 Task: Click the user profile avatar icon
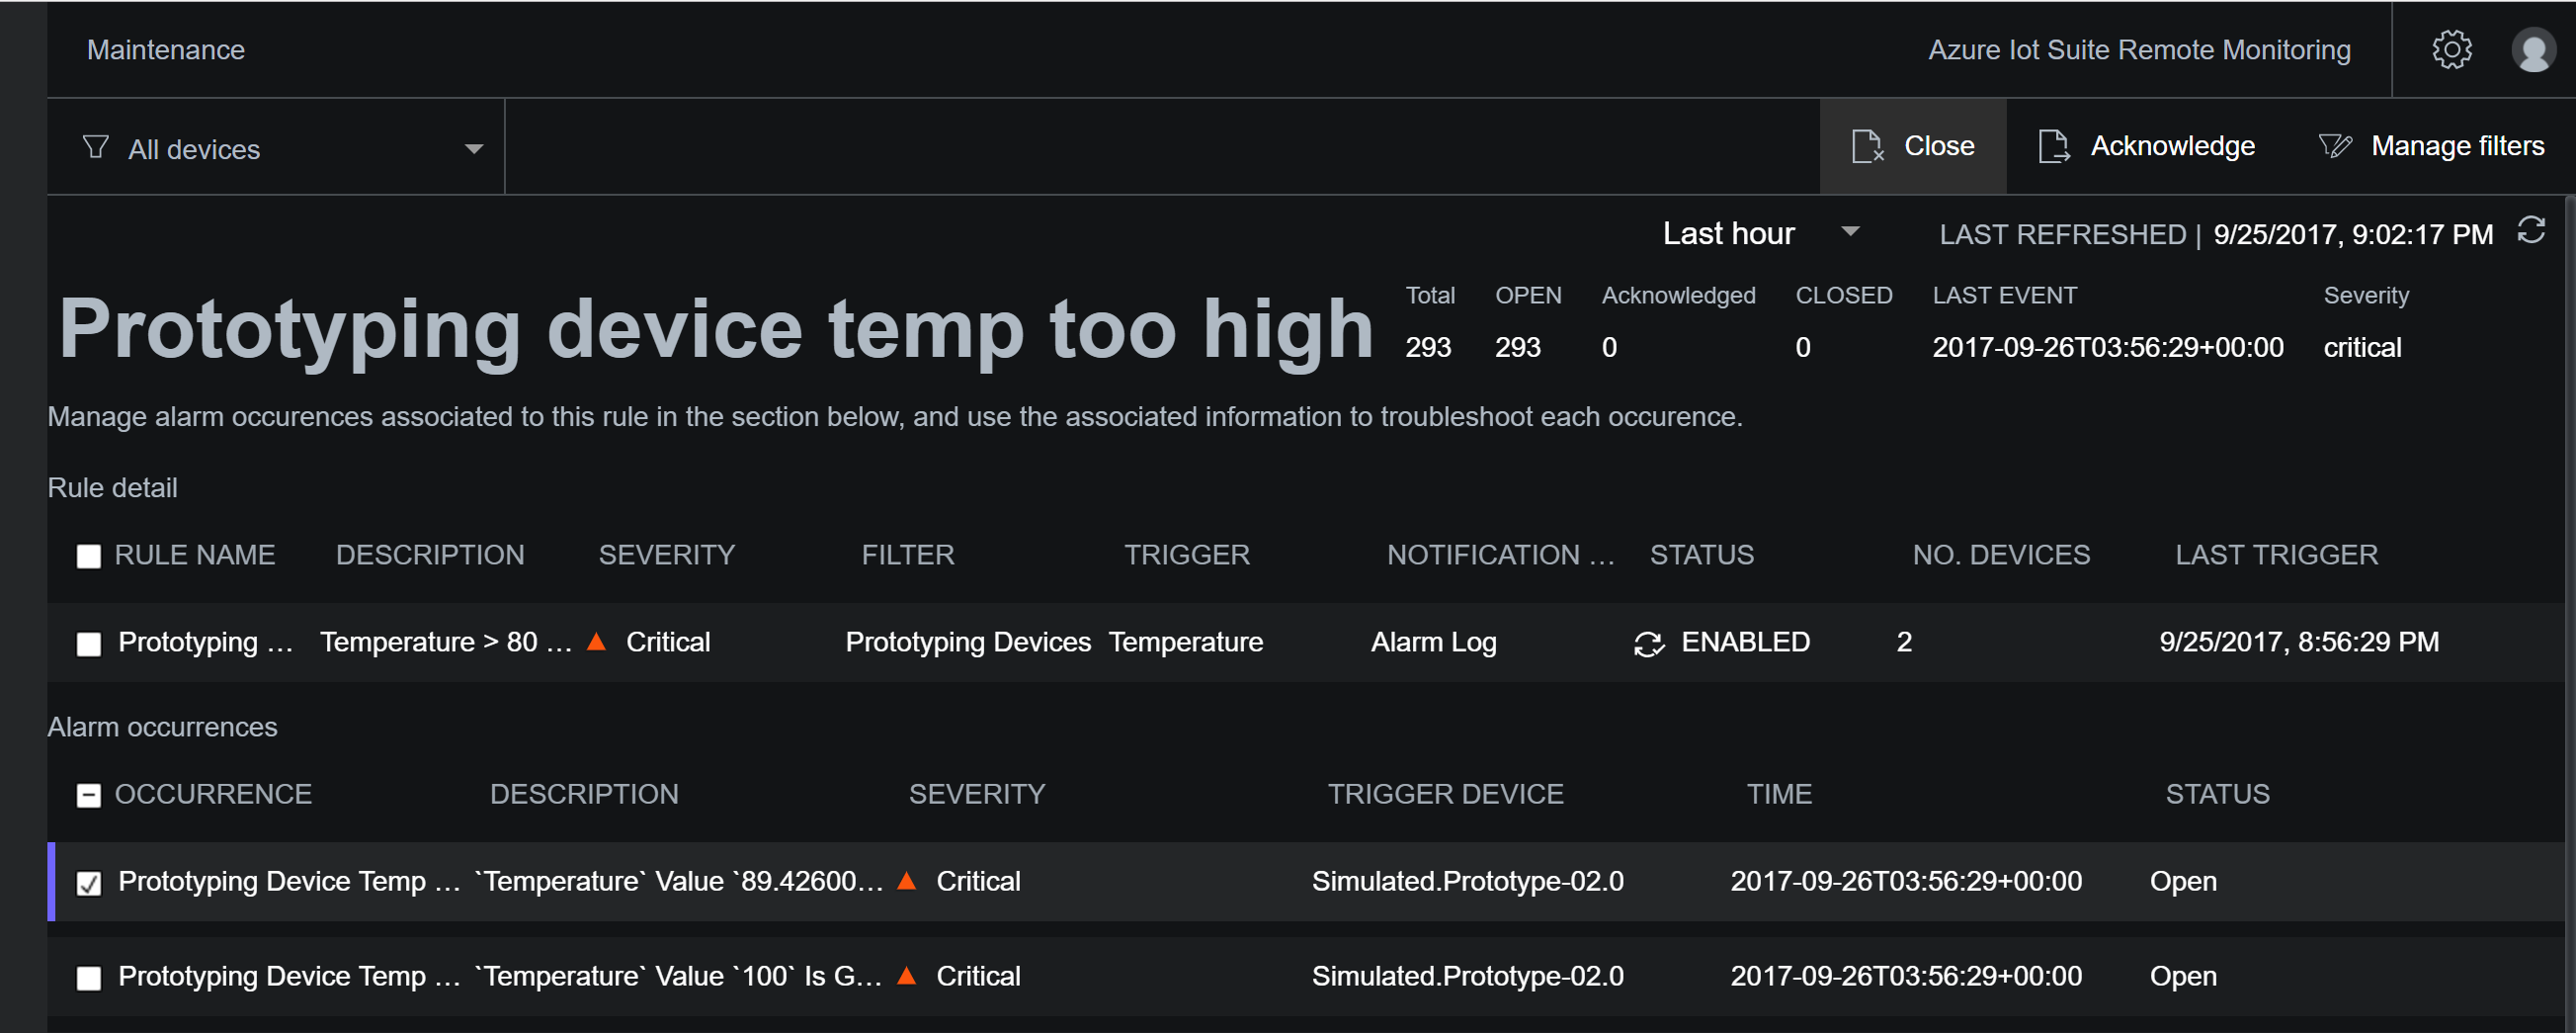click(x=2533, y=49)
